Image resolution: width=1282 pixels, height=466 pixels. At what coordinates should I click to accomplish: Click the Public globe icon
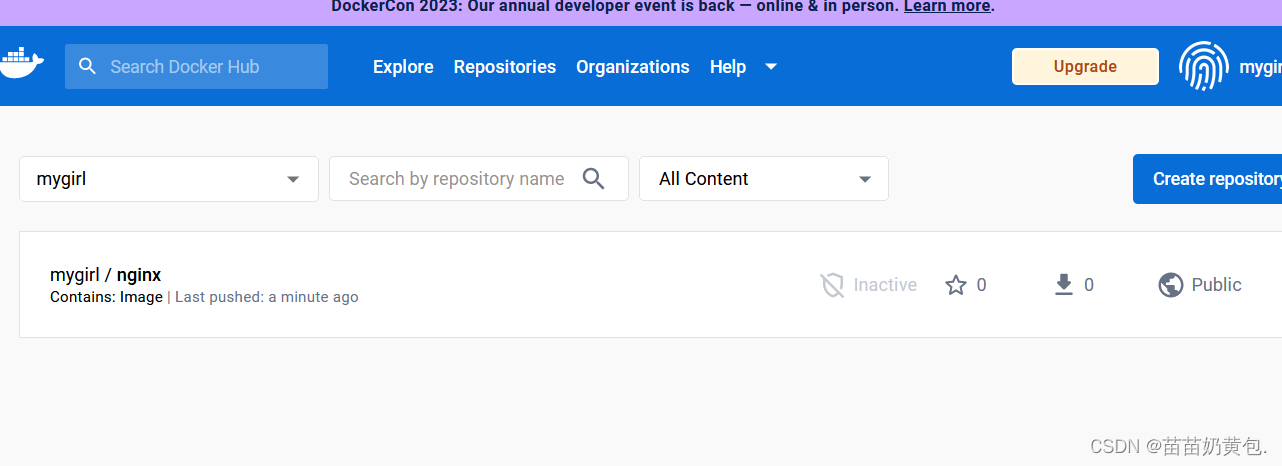pyautogui.click(x=1171, y=285)
